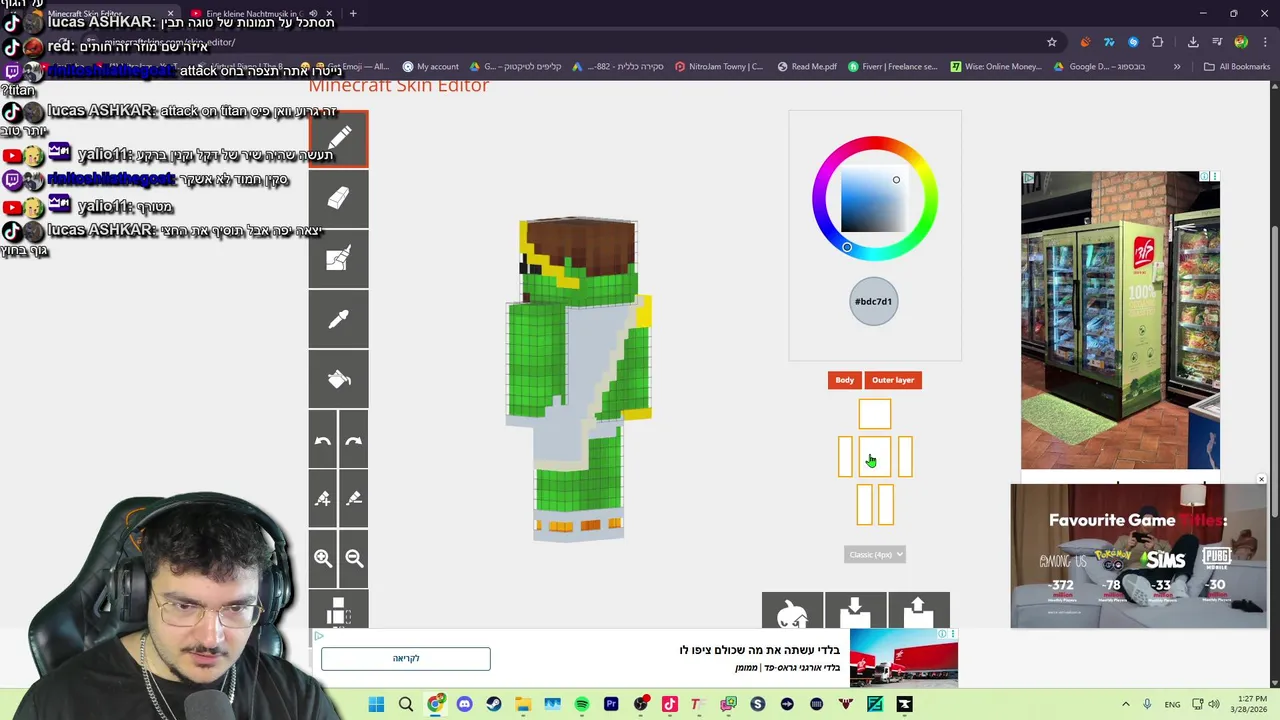Viewport: 1280px width, 720px height.
Task: Click the Favourite Game Titles video ad
Action: [x=1138, y=556]
